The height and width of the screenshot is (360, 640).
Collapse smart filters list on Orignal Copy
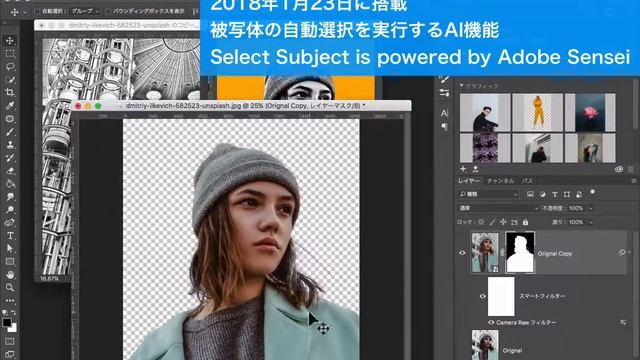coord(629,253)
